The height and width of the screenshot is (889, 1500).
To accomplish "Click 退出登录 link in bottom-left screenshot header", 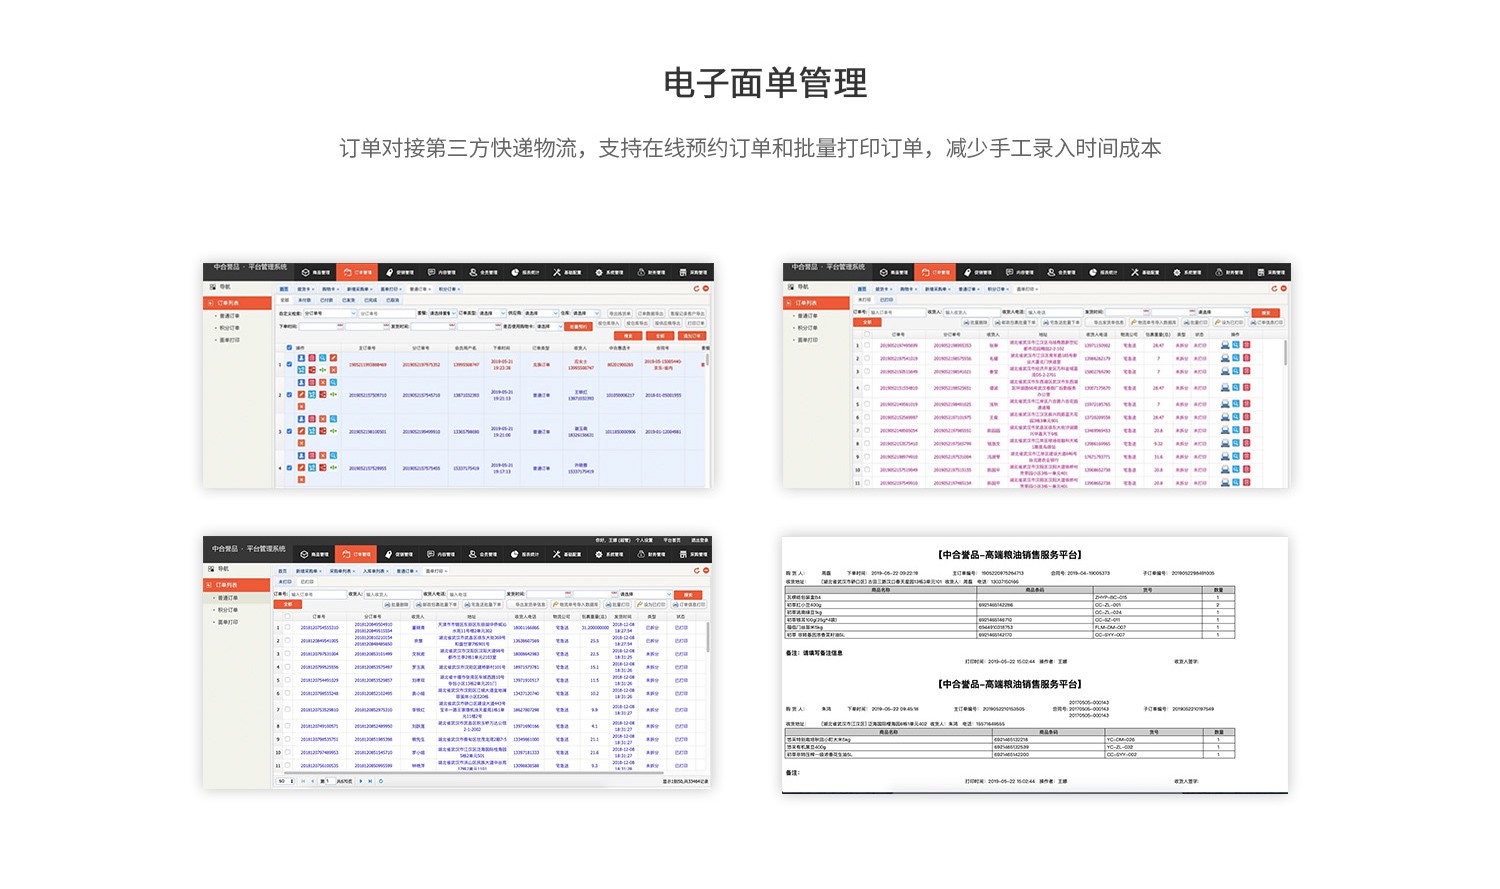I will coord(700,540).
